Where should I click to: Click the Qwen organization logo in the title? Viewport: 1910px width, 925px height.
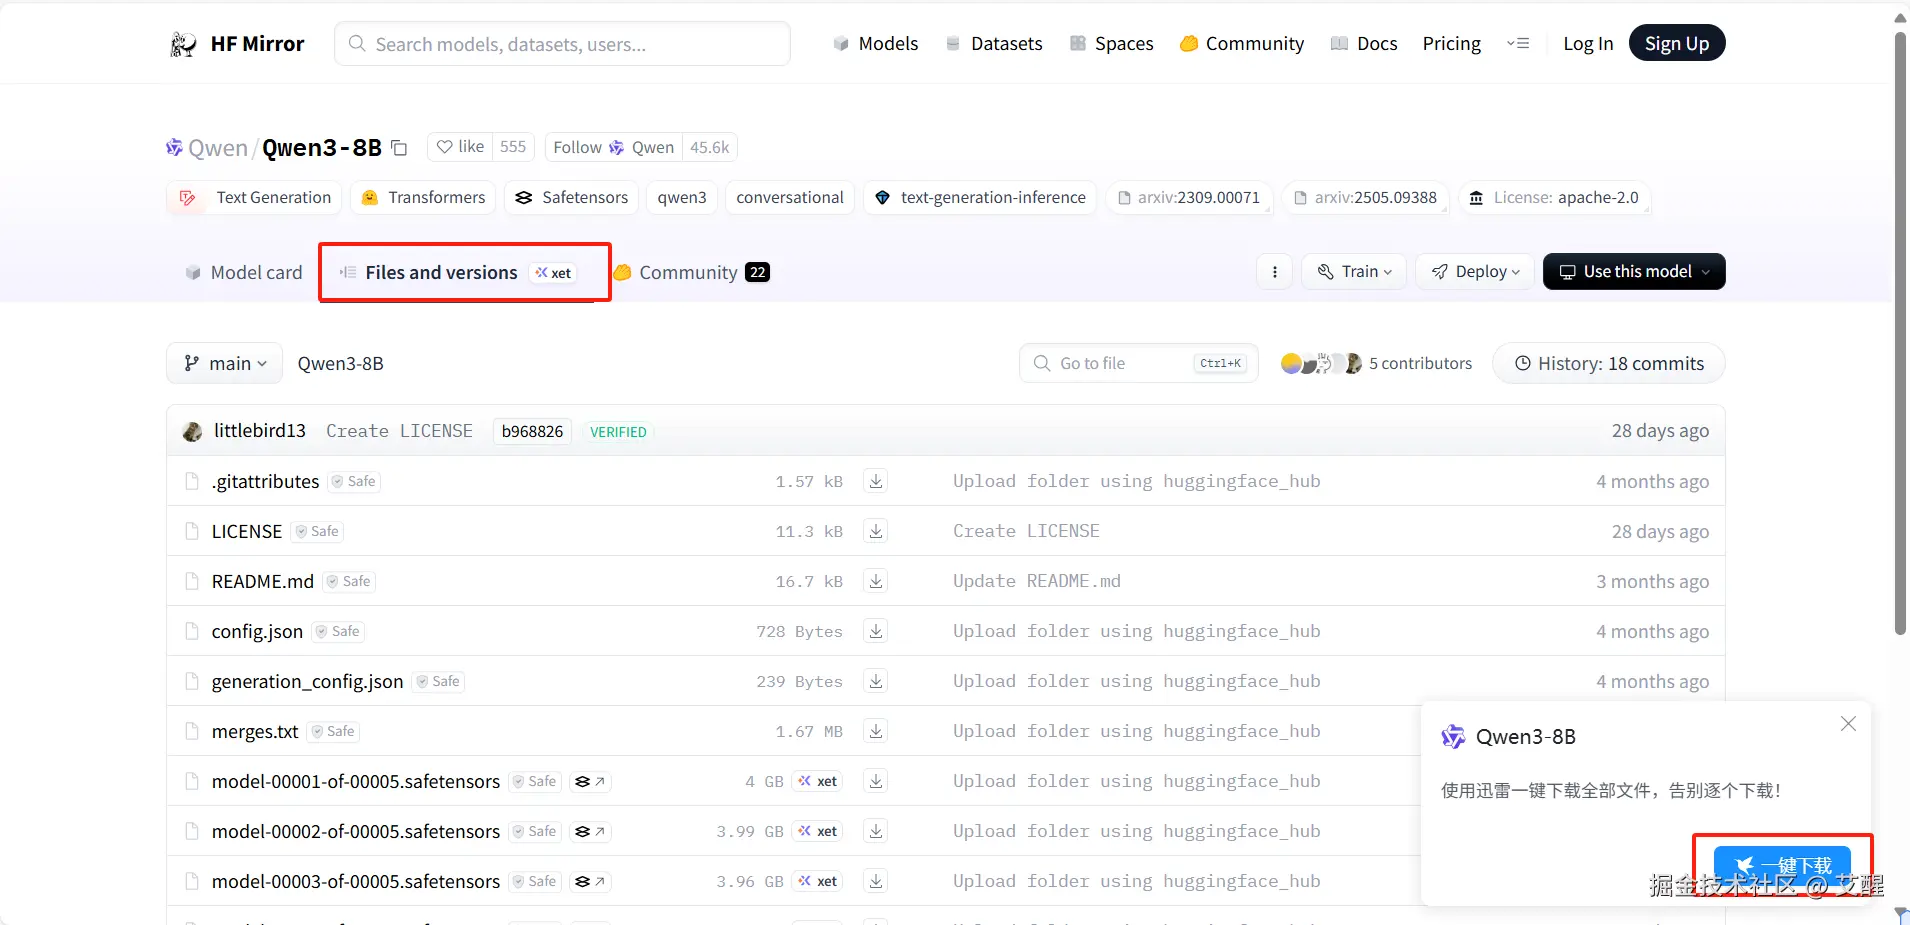[174, 148]
